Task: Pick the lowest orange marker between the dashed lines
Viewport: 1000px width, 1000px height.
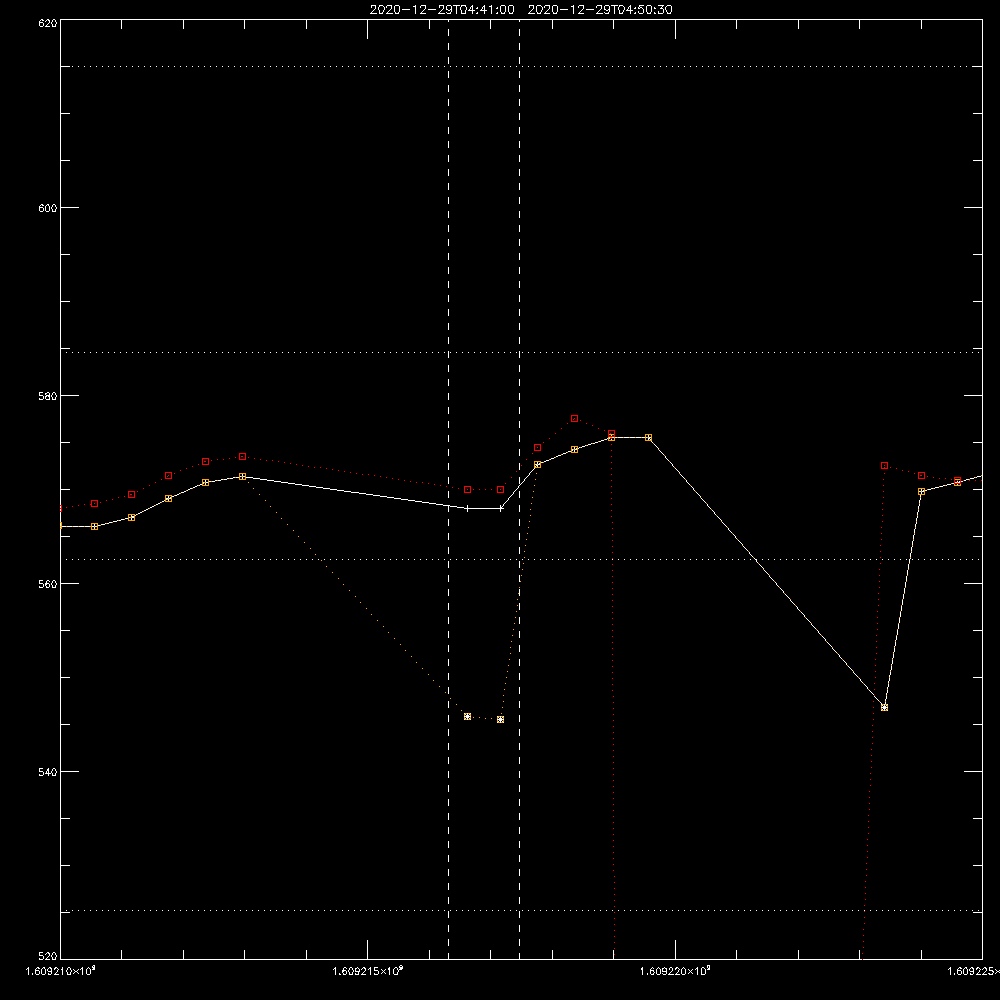Action: tap(501, 719)
